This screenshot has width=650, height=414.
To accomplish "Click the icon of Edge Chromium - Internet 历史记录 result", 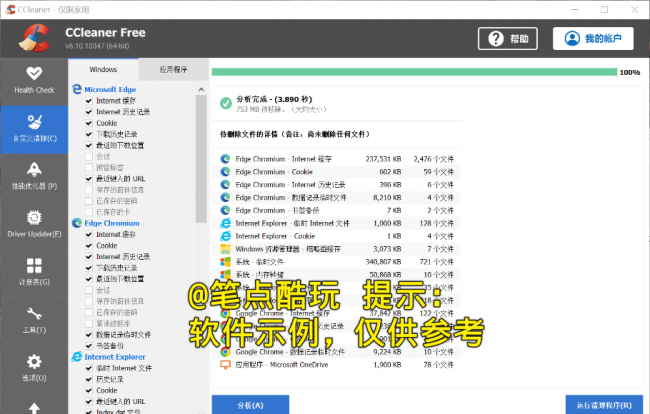I will (x=225, y=184).
